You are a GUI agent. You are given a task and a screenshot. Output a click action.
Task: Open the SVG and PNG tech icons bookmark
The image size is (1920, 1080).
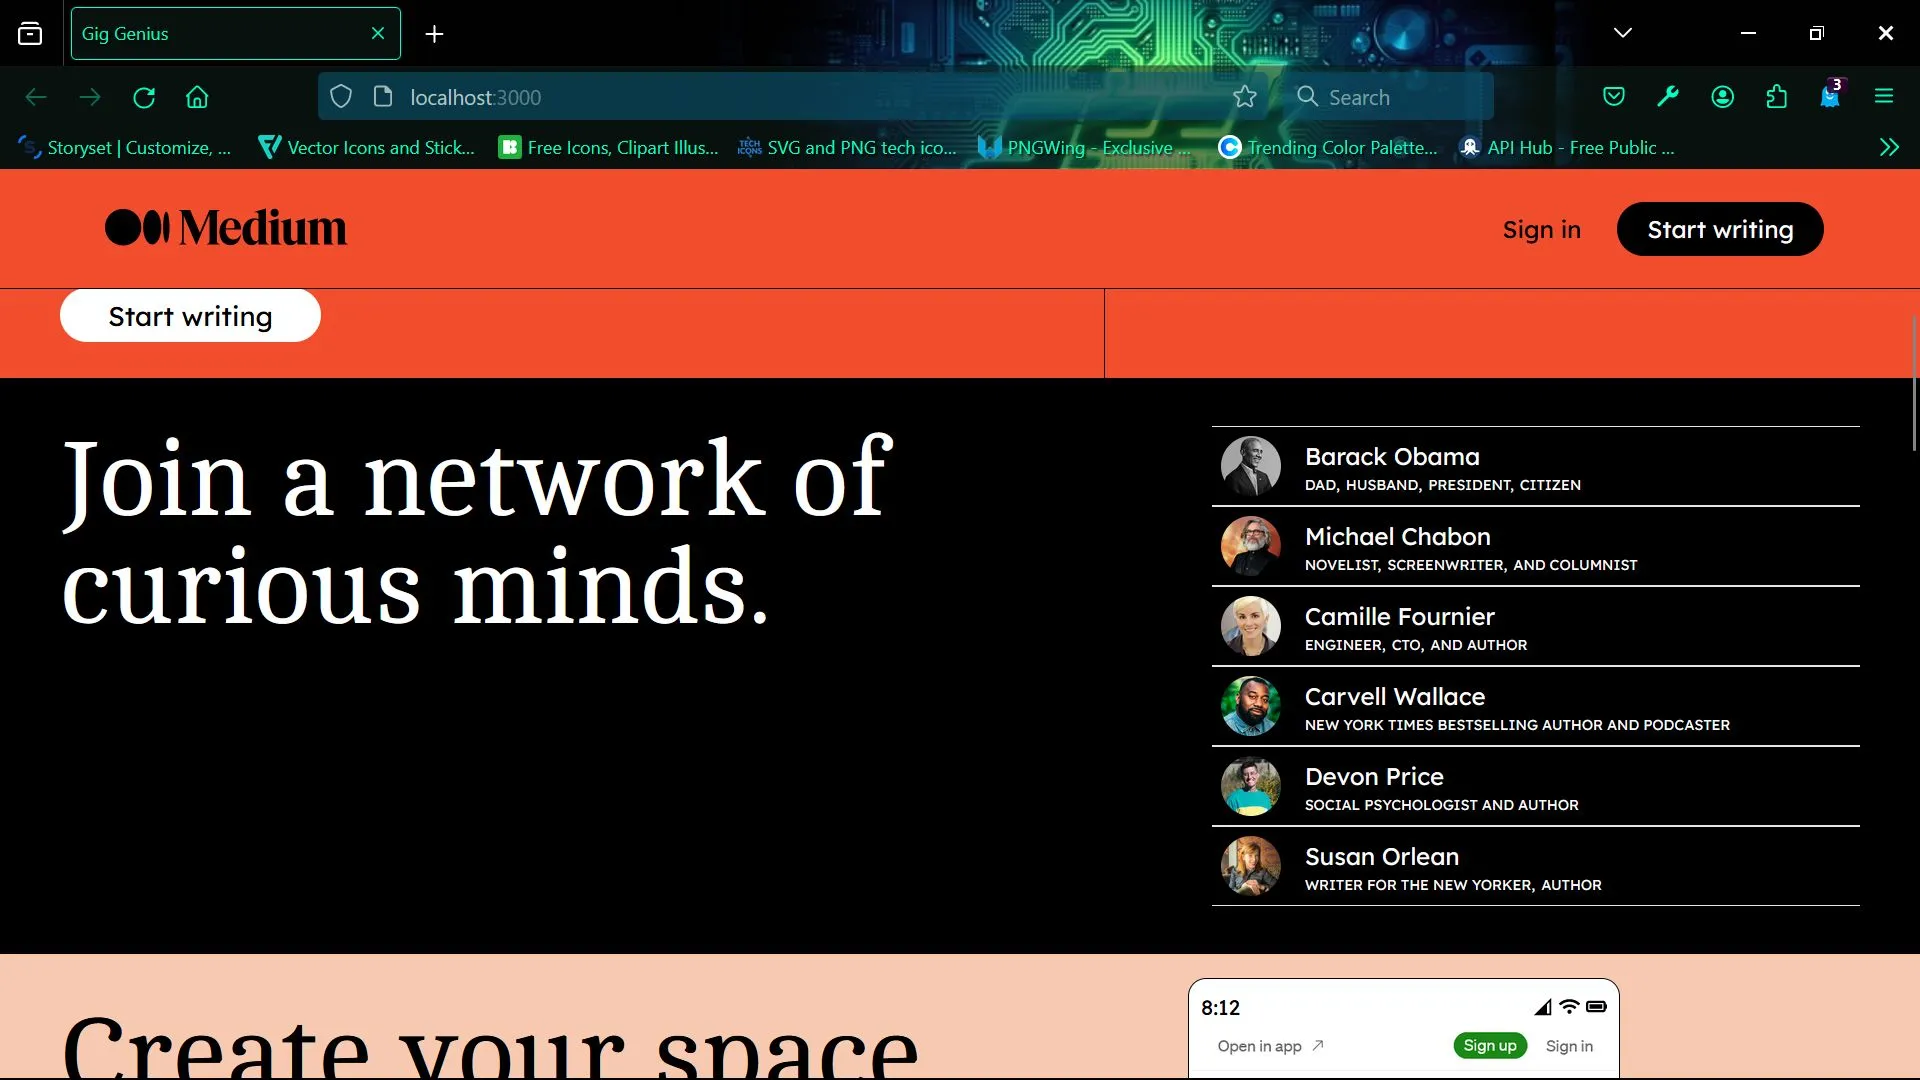847,148
